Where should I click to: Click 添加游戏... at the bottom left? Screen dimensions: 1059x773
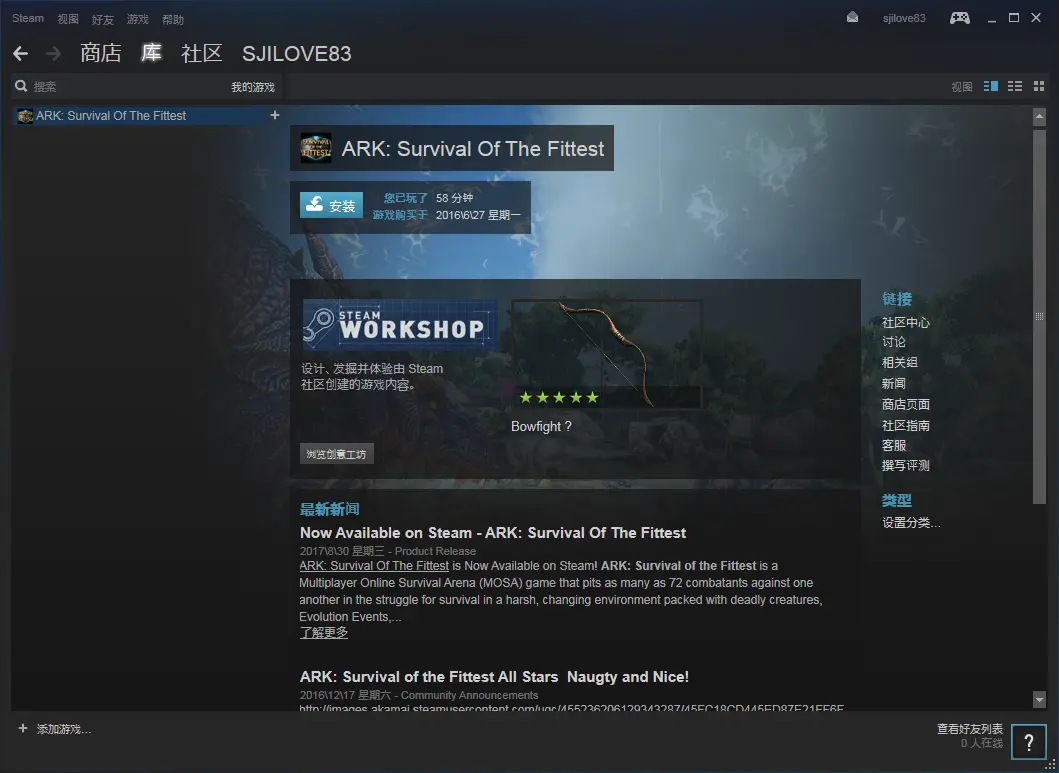[x=63, y=729]
